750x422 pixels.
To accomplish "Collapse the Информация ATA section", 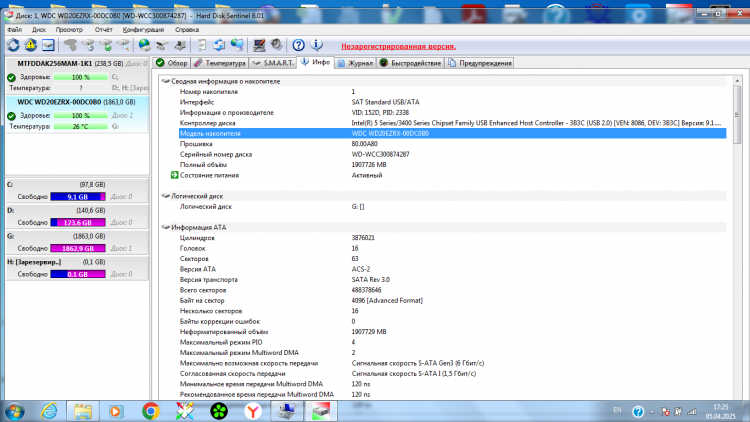I will 165,227.
